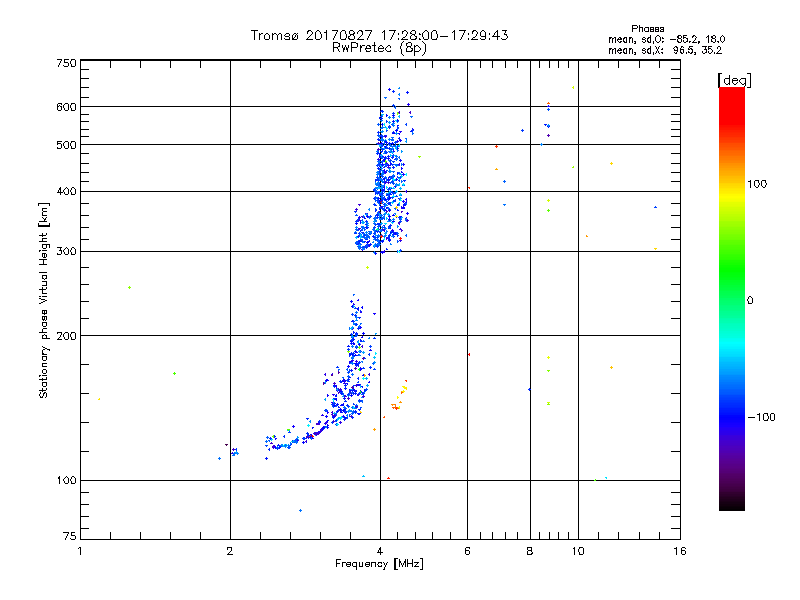The image size is (800, 600).
Task: Click the colorbar tick label '100'
Action: point(757,184)
